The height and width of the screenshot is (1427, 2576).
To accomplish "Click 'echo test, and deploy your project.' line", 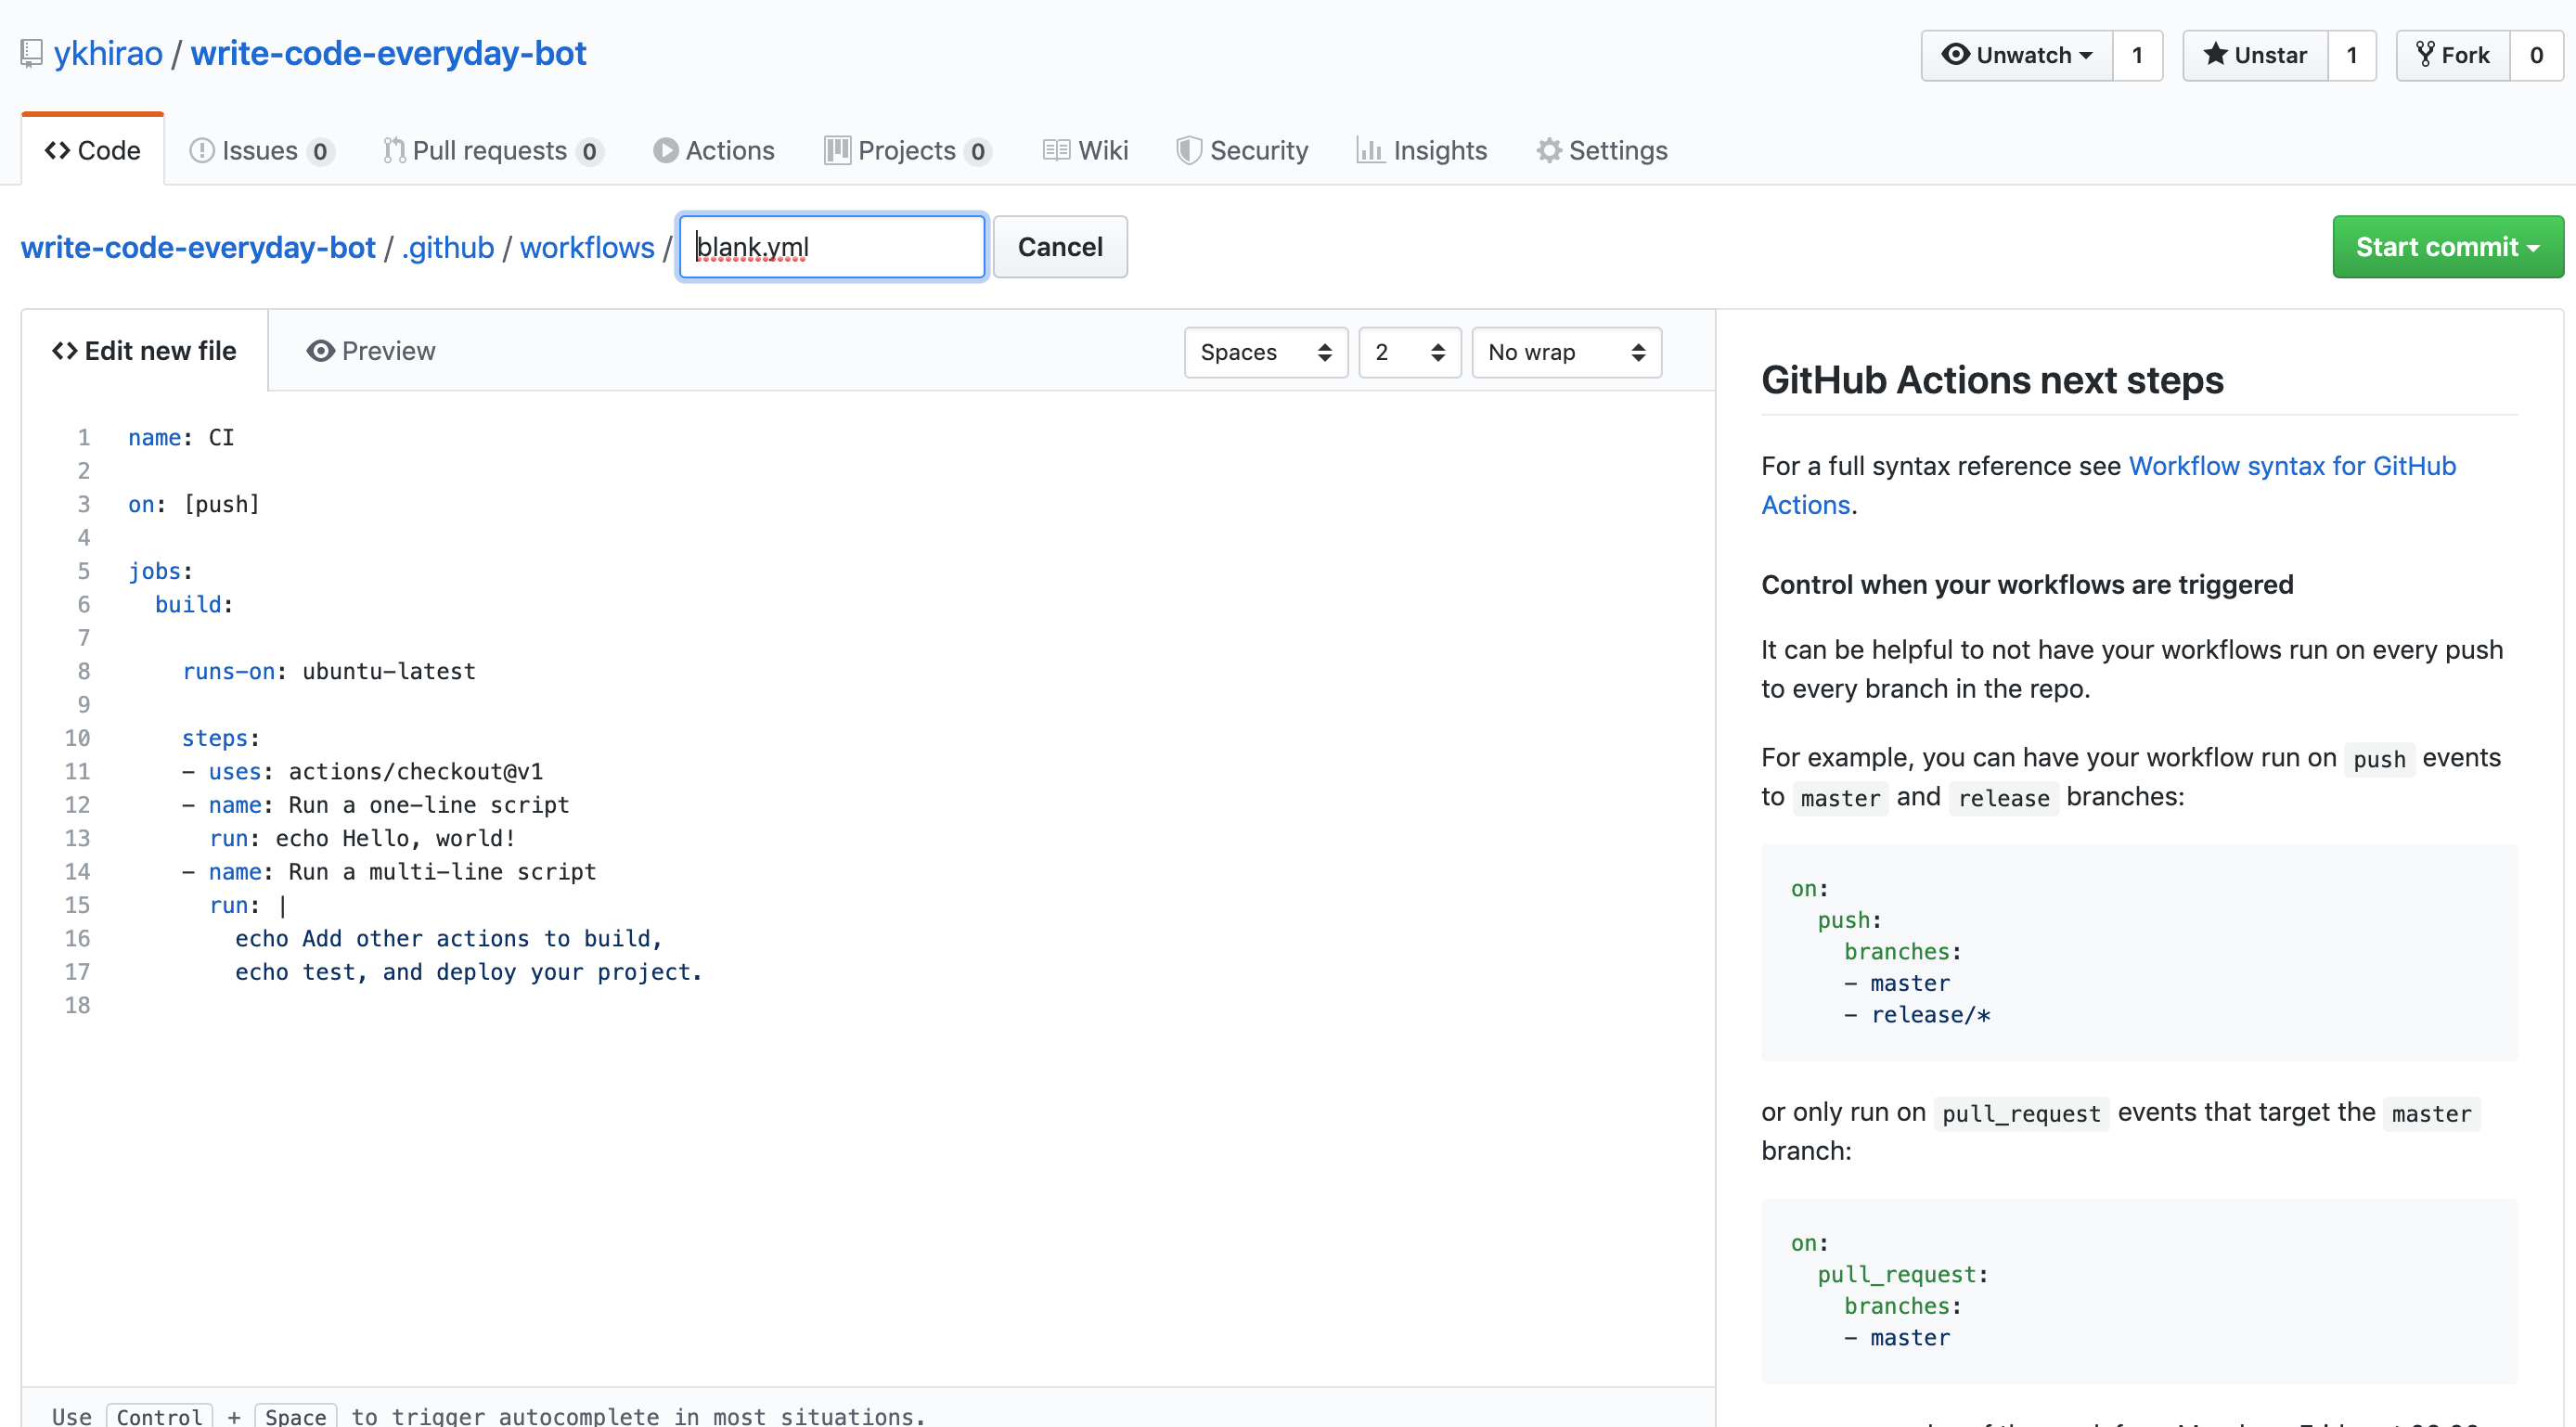I will (x=469, y=972).
